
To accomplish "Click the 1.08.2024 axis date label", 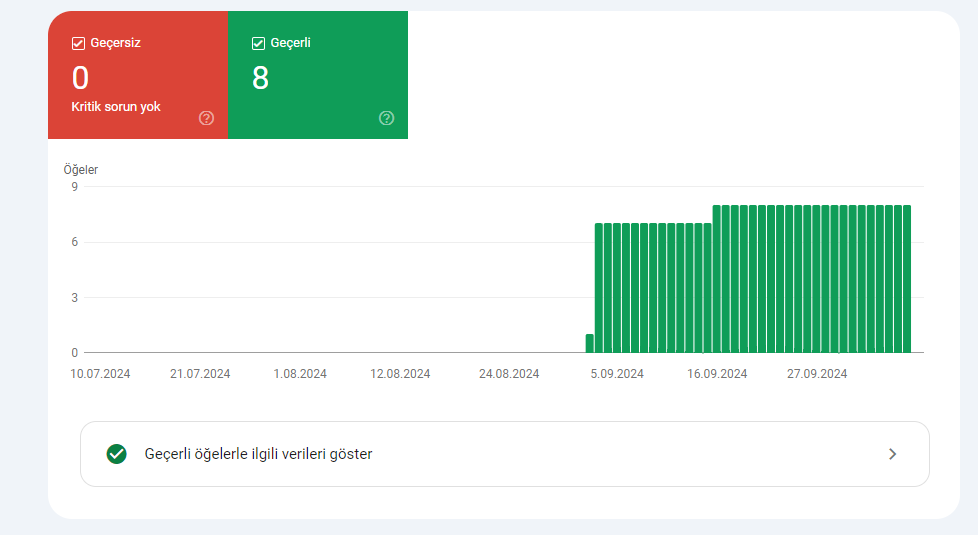I will click(x=300, y=374).
